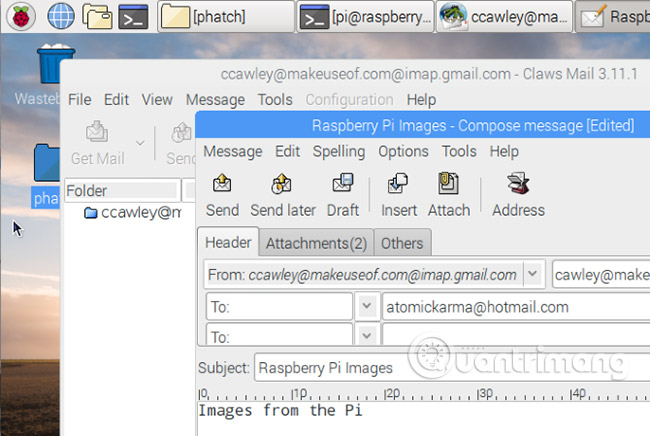Open Help menu in Claws Mail main window

point(421,99)
